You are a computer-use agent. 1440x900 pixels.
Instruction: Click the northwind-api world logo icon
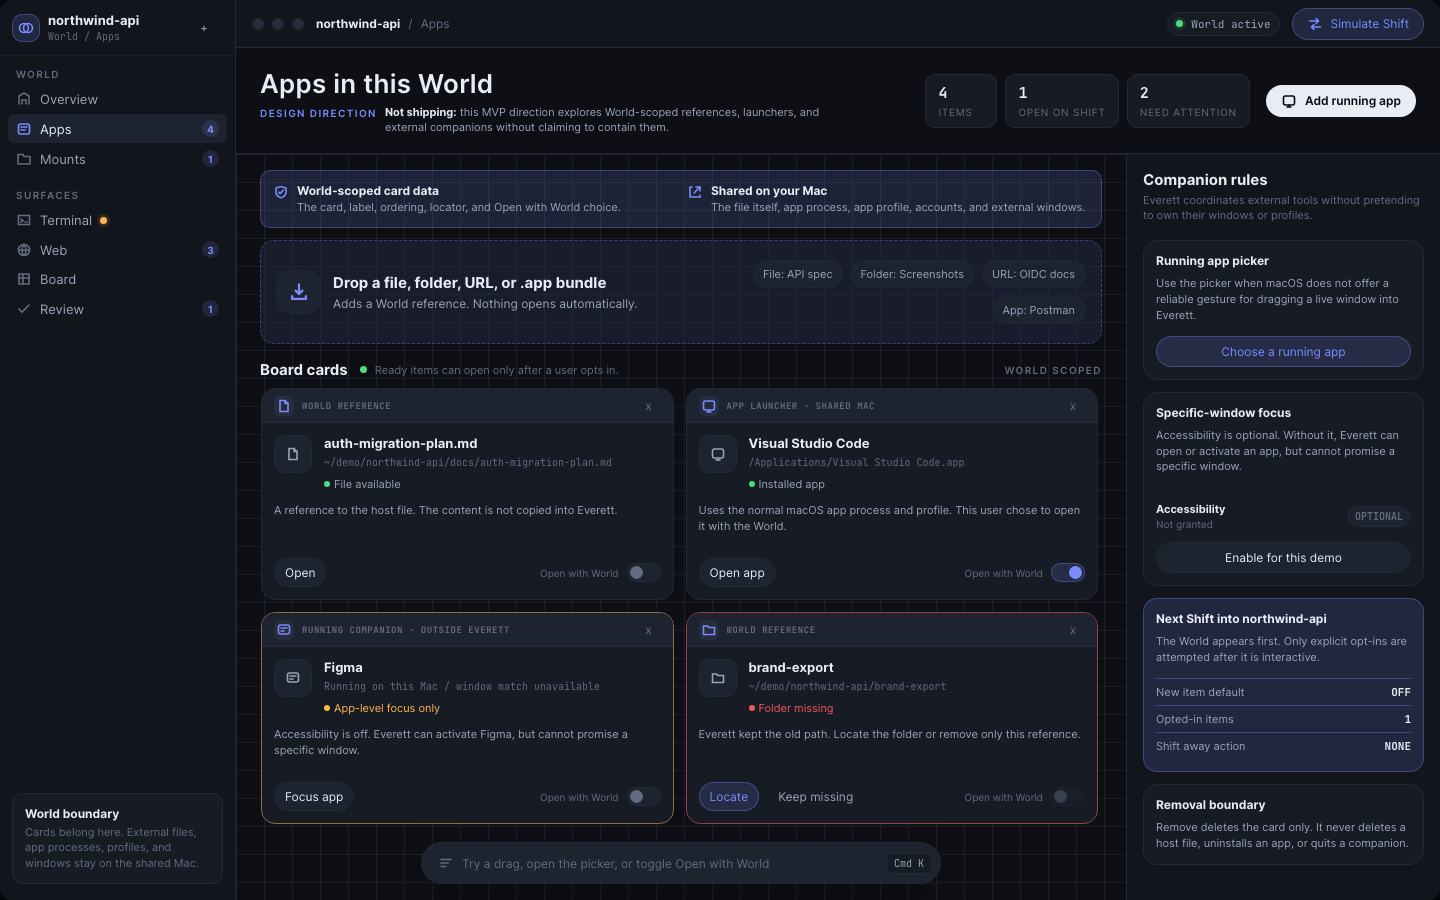tap(26, 28)
